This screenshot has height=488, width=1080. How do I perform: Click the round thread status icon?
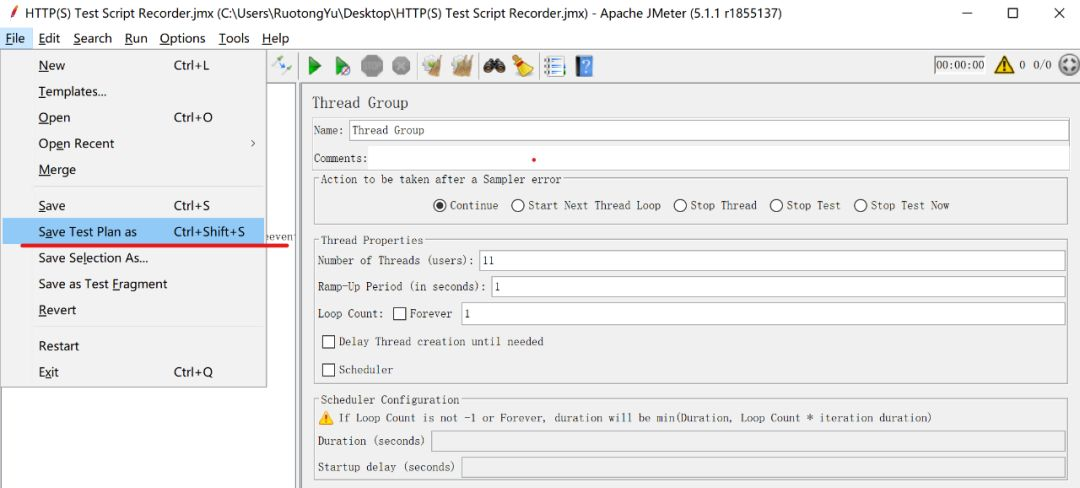1068,65
